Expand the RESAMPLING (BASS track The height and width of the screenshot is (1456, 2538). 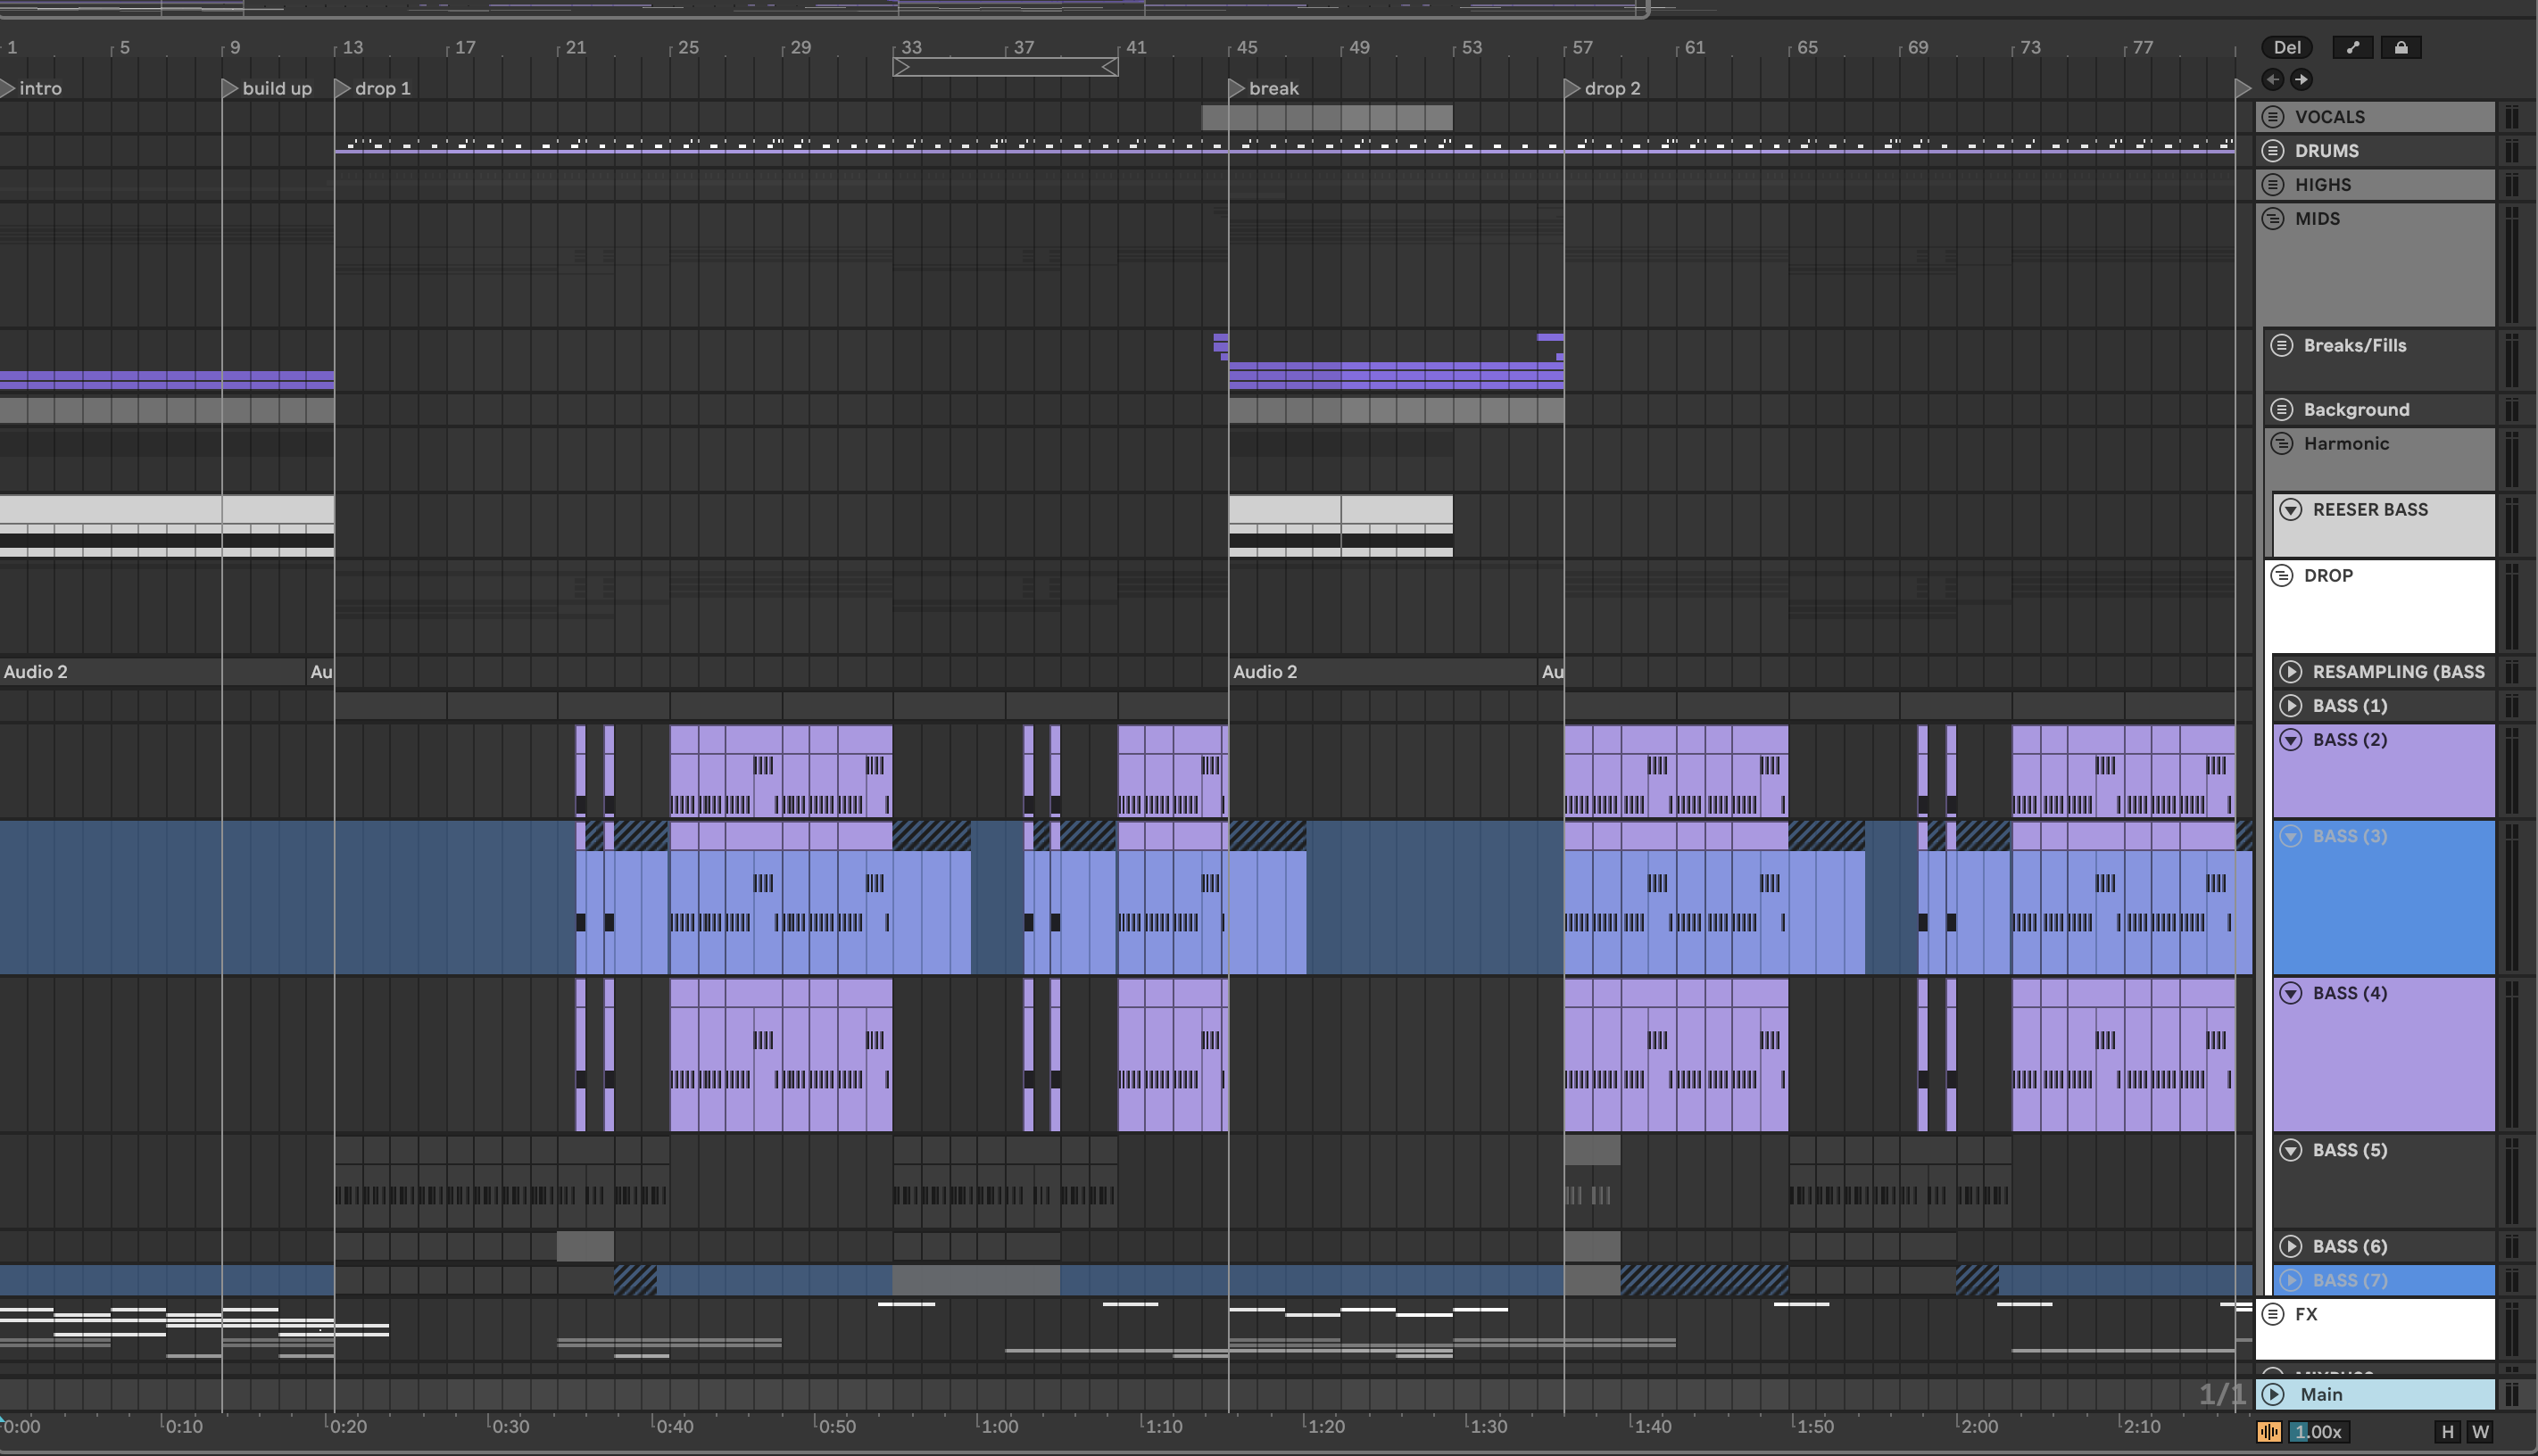2291,672
